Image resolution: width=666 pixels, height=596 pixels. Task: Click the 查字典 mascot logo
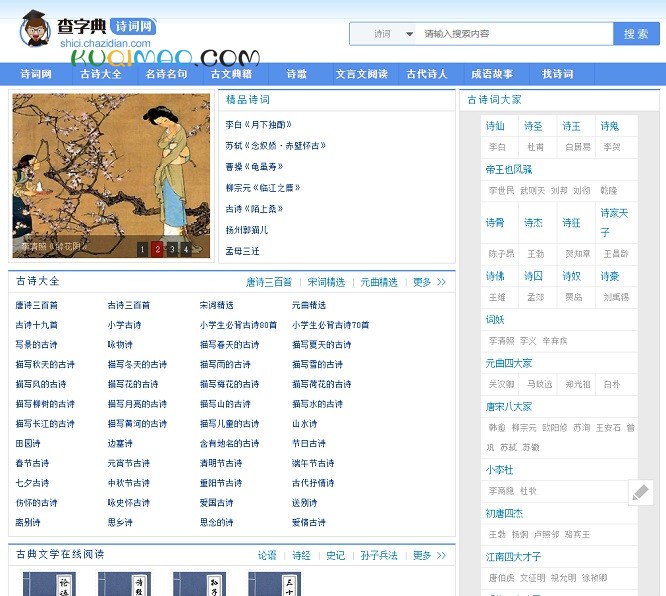tap(34, 29)
